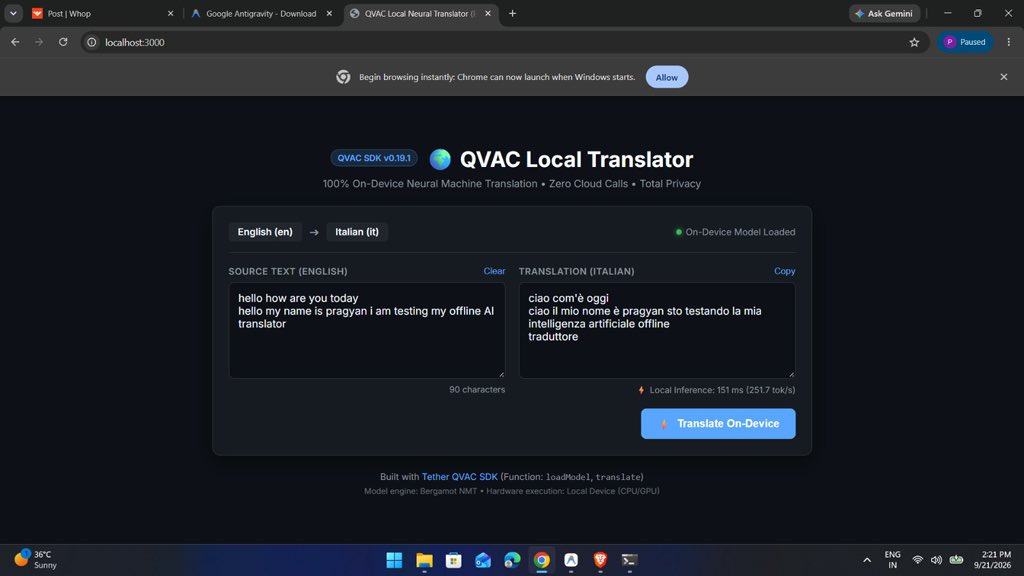Viewport: 1024px width, 576px height.
Task: Open the clock and date at 2:21 PM
Action: coord(992,560)
